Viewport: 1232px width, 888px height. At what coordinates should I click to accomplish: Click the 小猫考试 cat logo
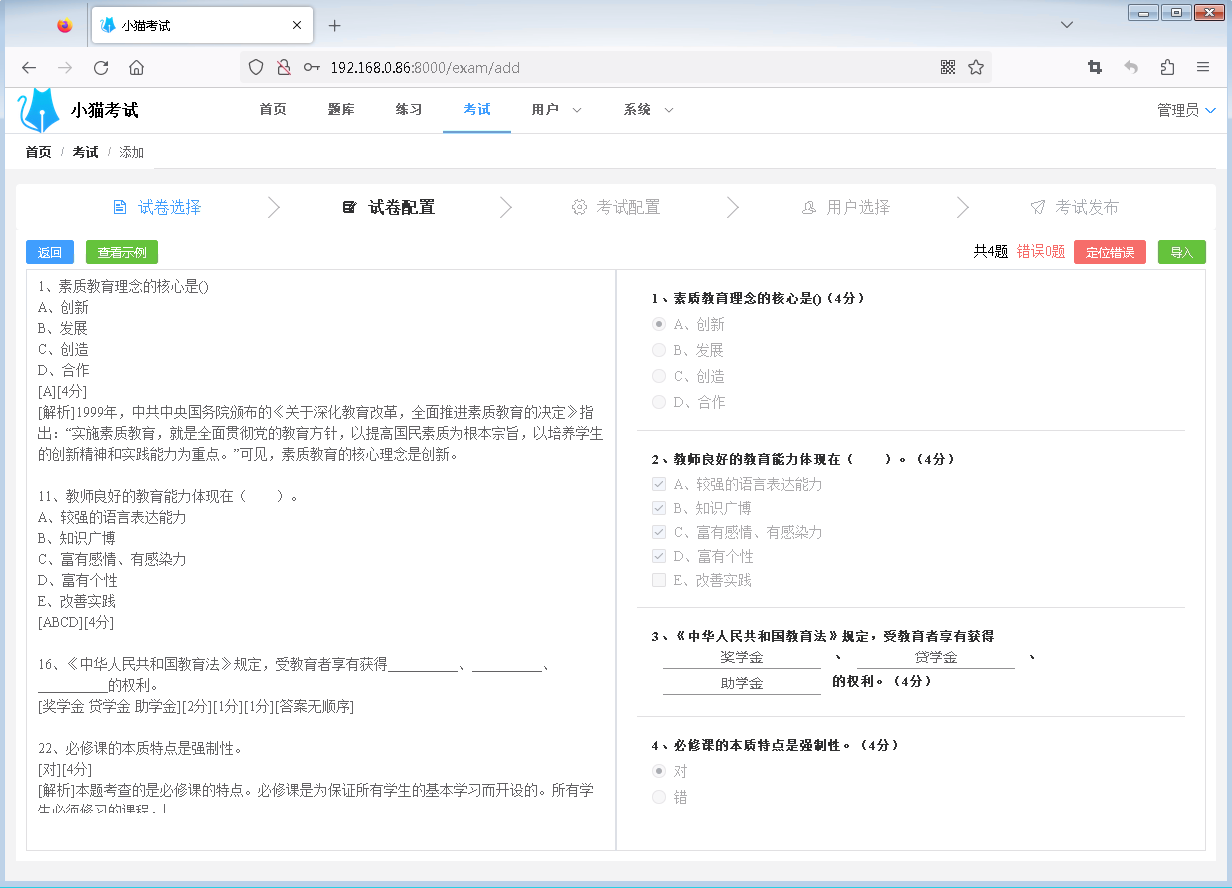point(40,110)
